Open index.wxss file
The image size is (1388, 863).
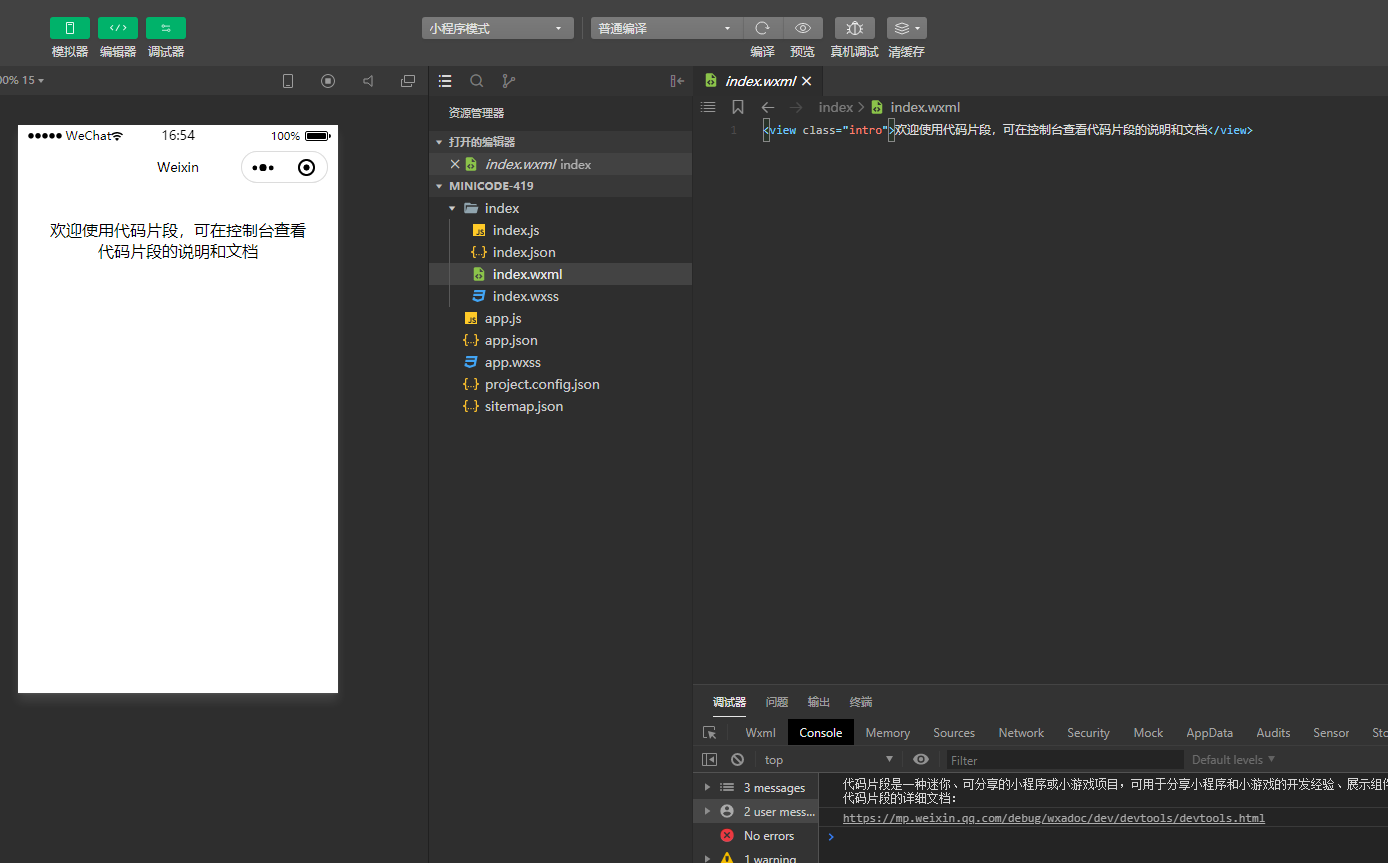click(x=560, y=296)
